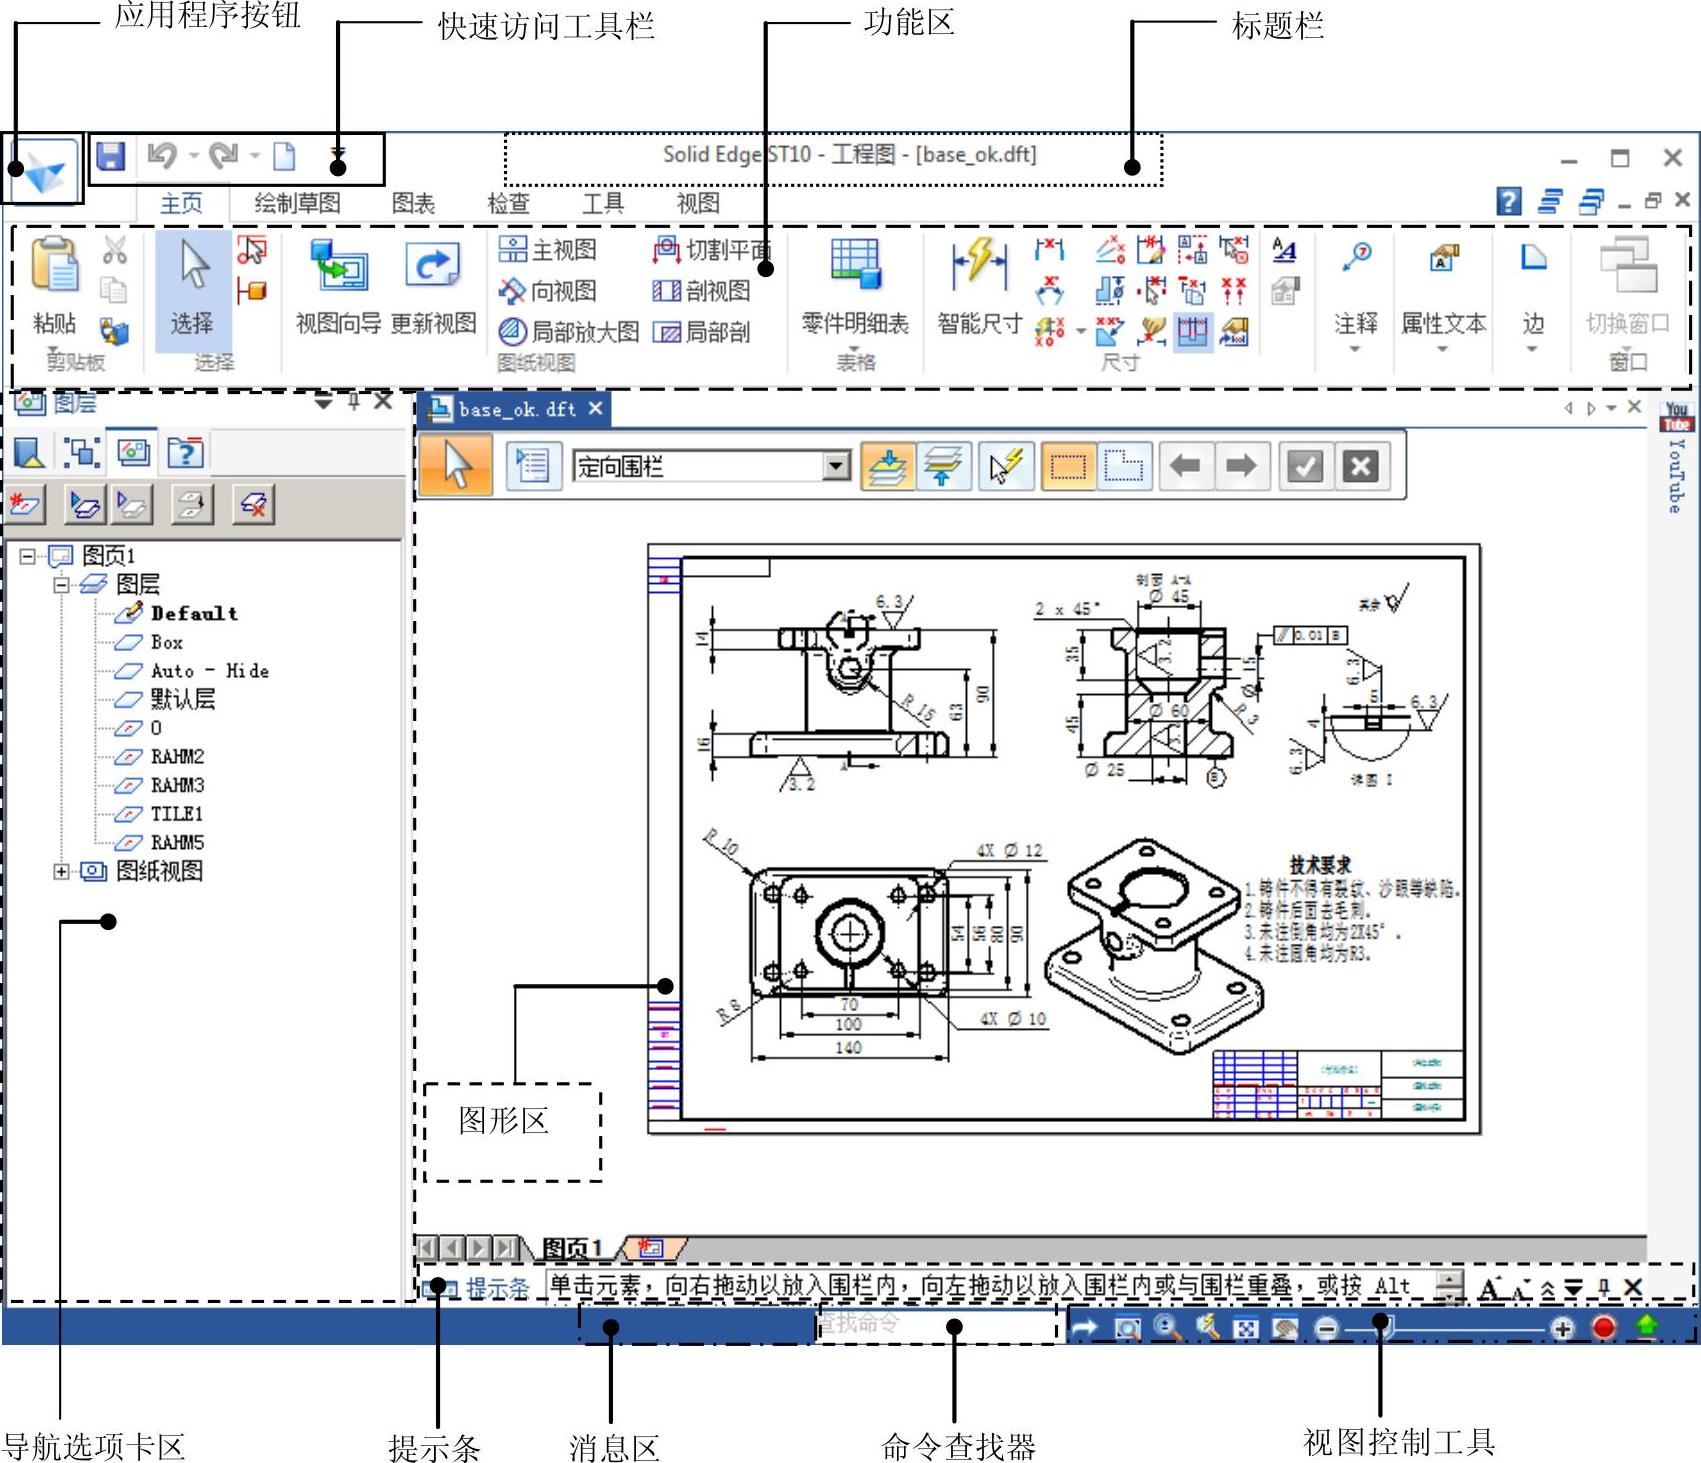Save the document from quick access toolbar

coord(110,156)
